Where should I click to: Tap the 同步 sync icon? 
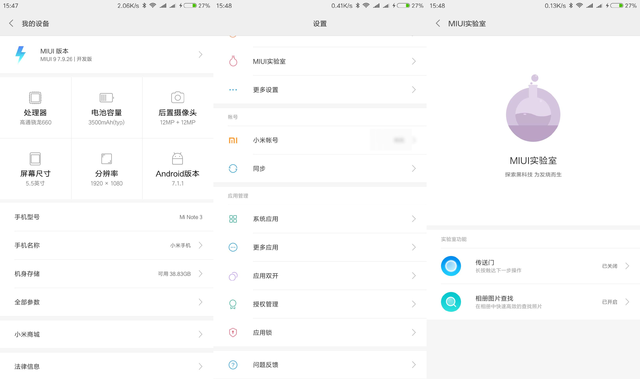tap(233, 168)
